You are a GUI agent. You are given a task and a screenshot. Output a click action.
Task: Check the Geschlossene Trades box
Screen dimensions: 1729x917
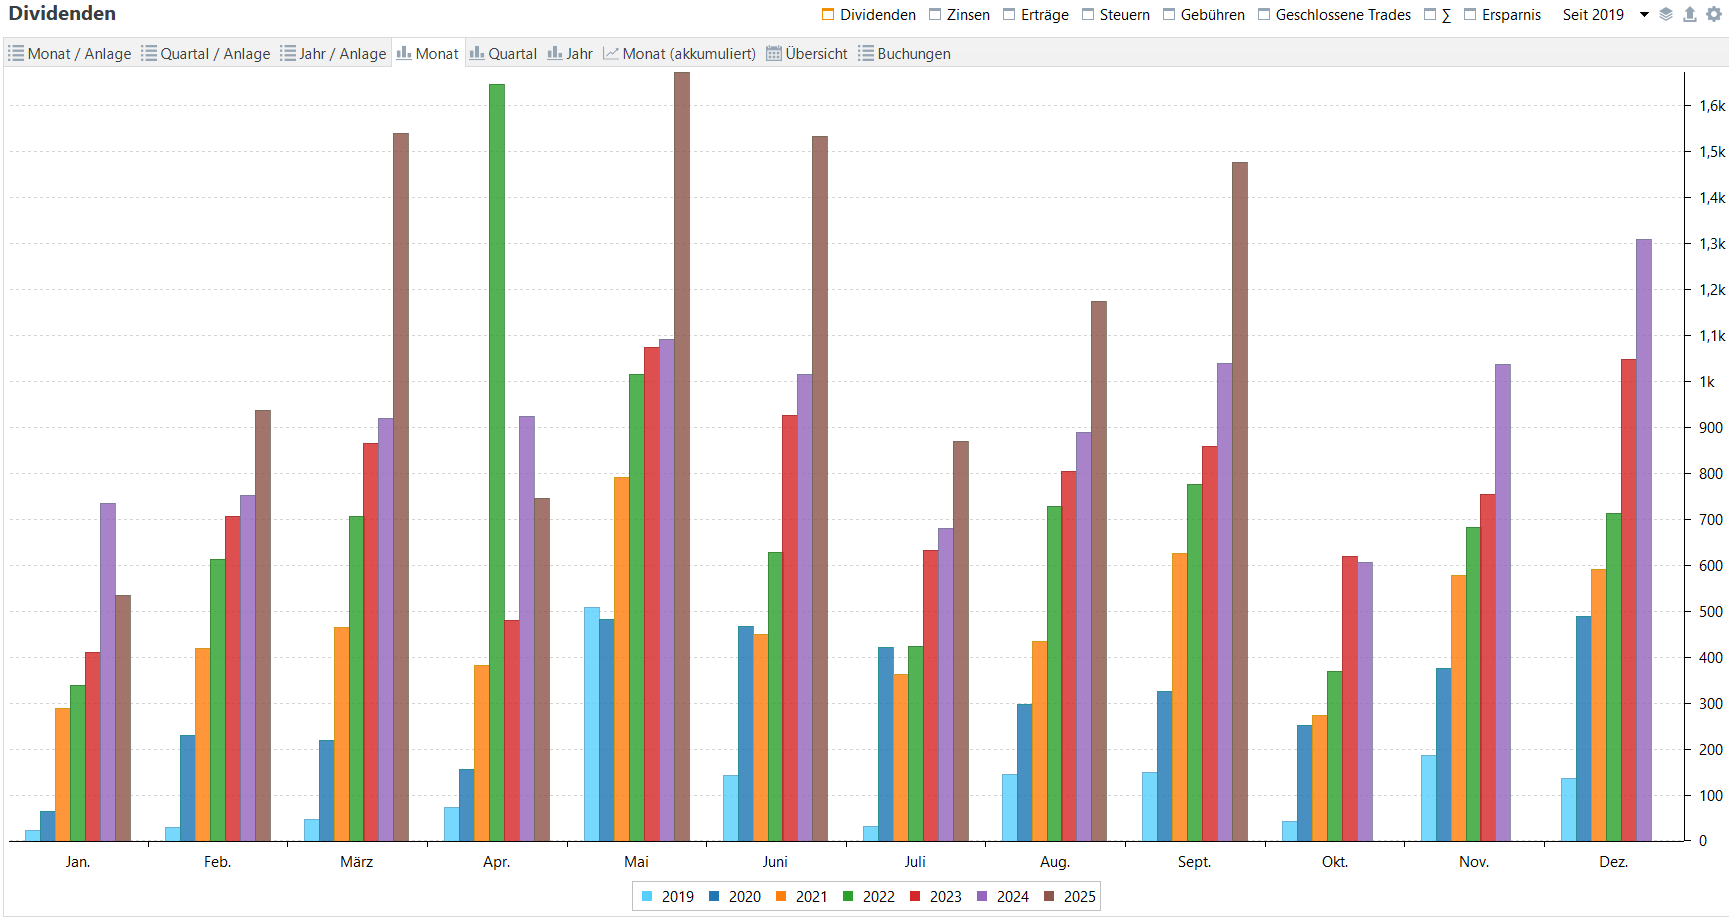(1264, 14)
